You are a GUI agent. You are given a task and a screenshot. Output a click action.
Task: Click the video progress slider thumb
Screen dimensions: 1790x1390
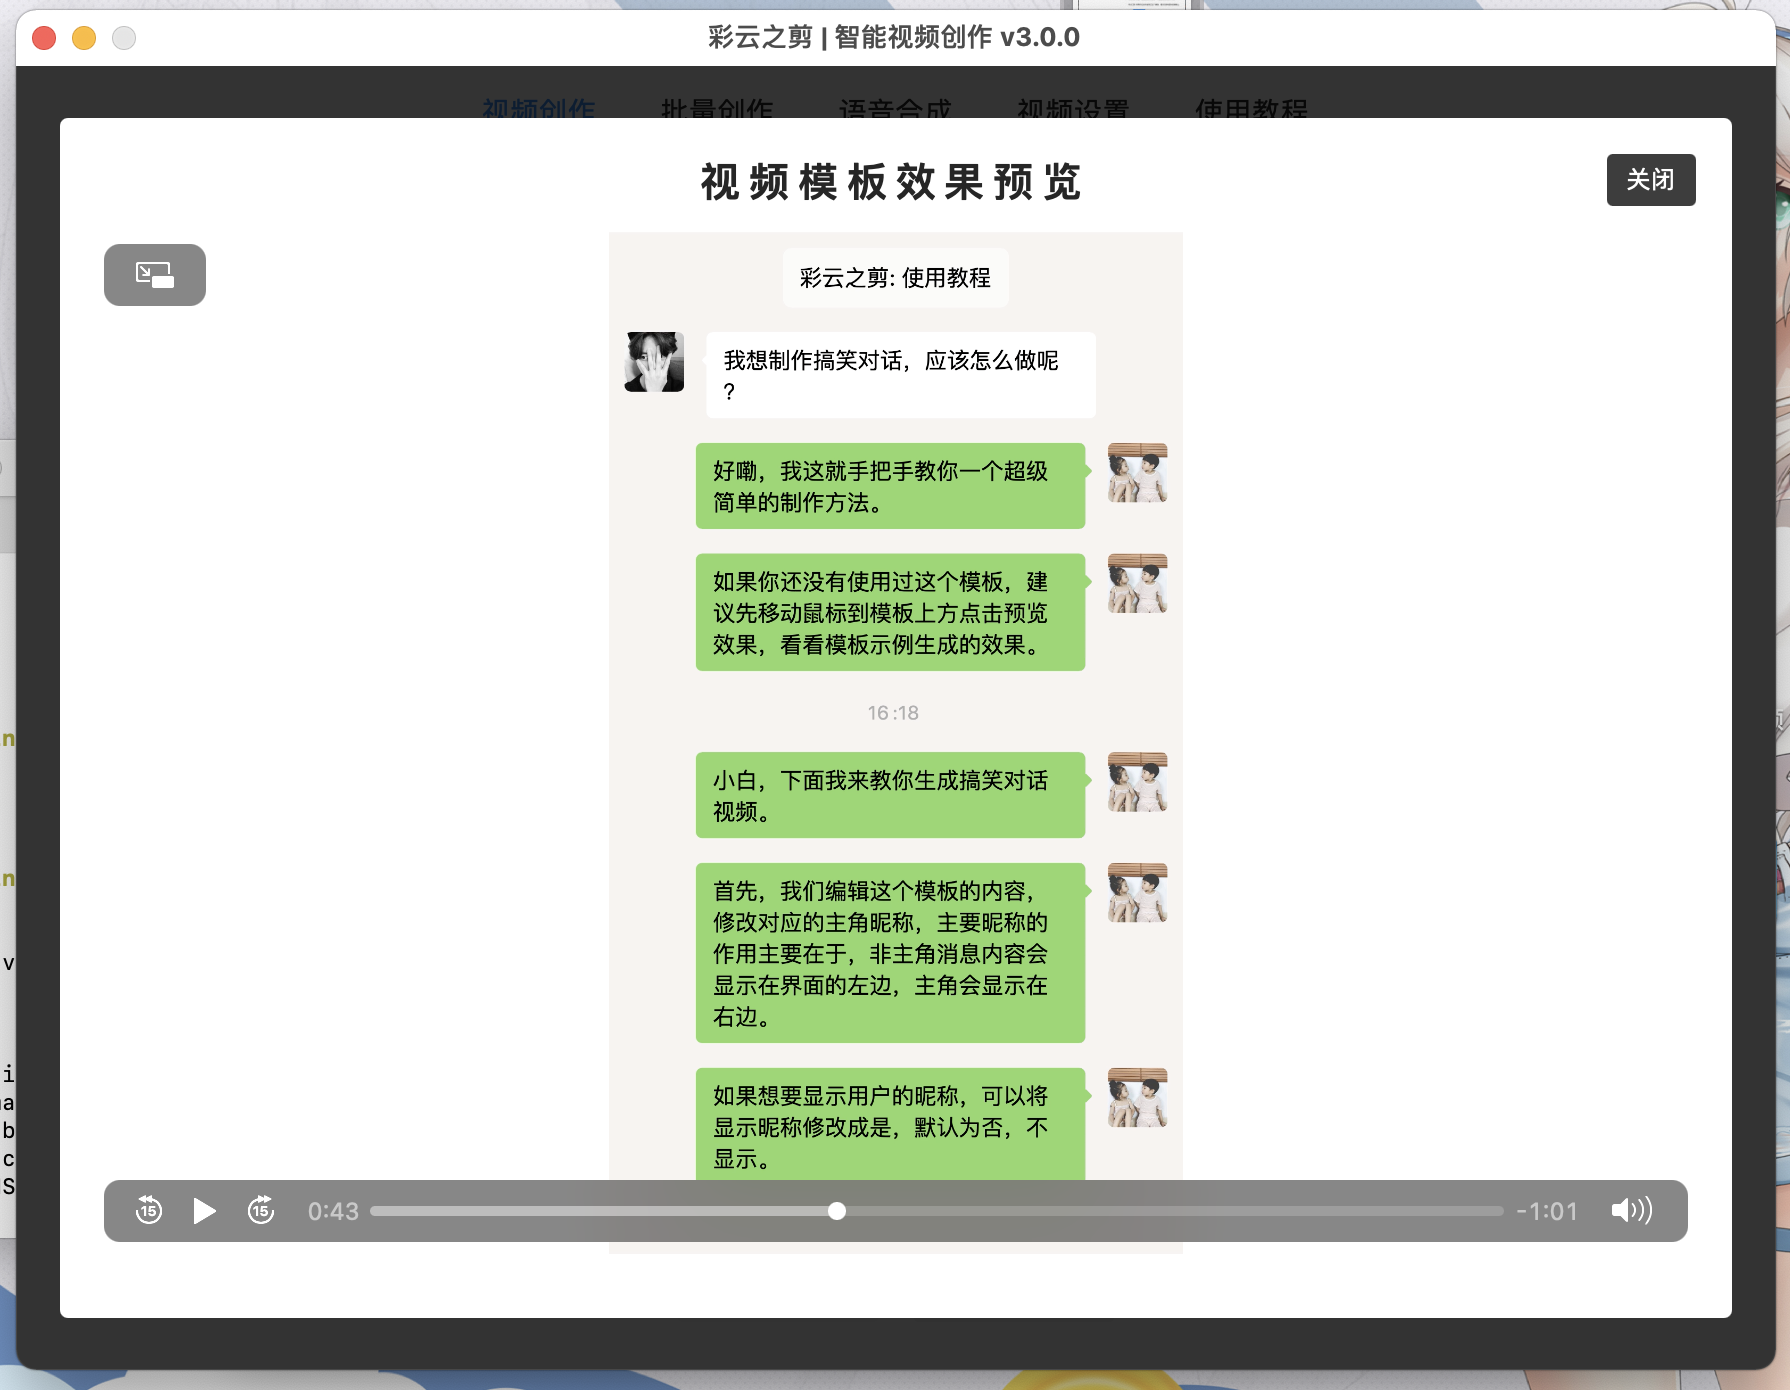coord(837,1211)
